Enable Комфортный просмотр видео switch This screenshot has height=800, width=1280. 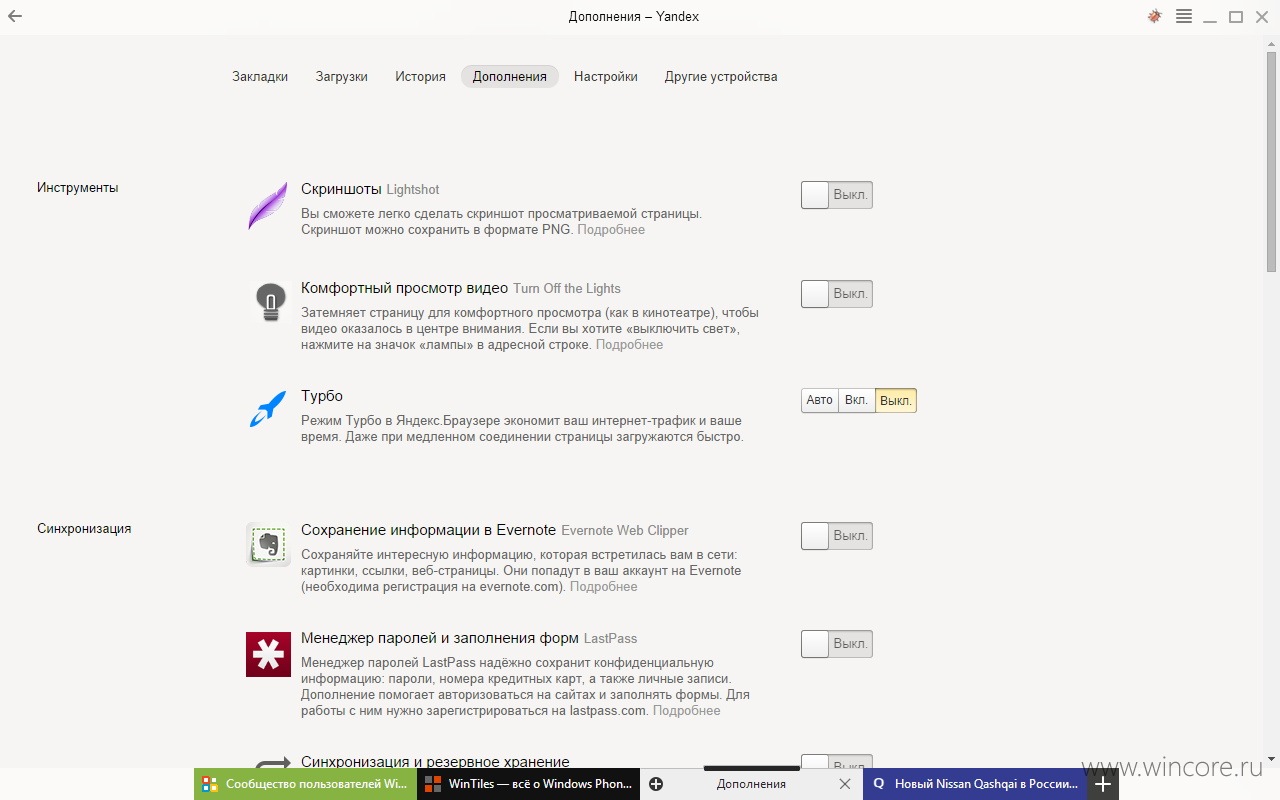837,294
